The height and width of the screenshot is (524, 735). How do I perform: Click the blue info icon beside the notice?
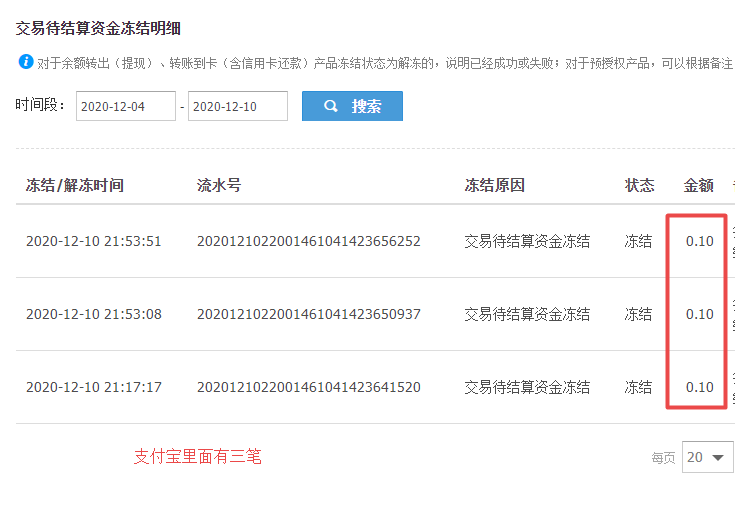pos(26,62)
